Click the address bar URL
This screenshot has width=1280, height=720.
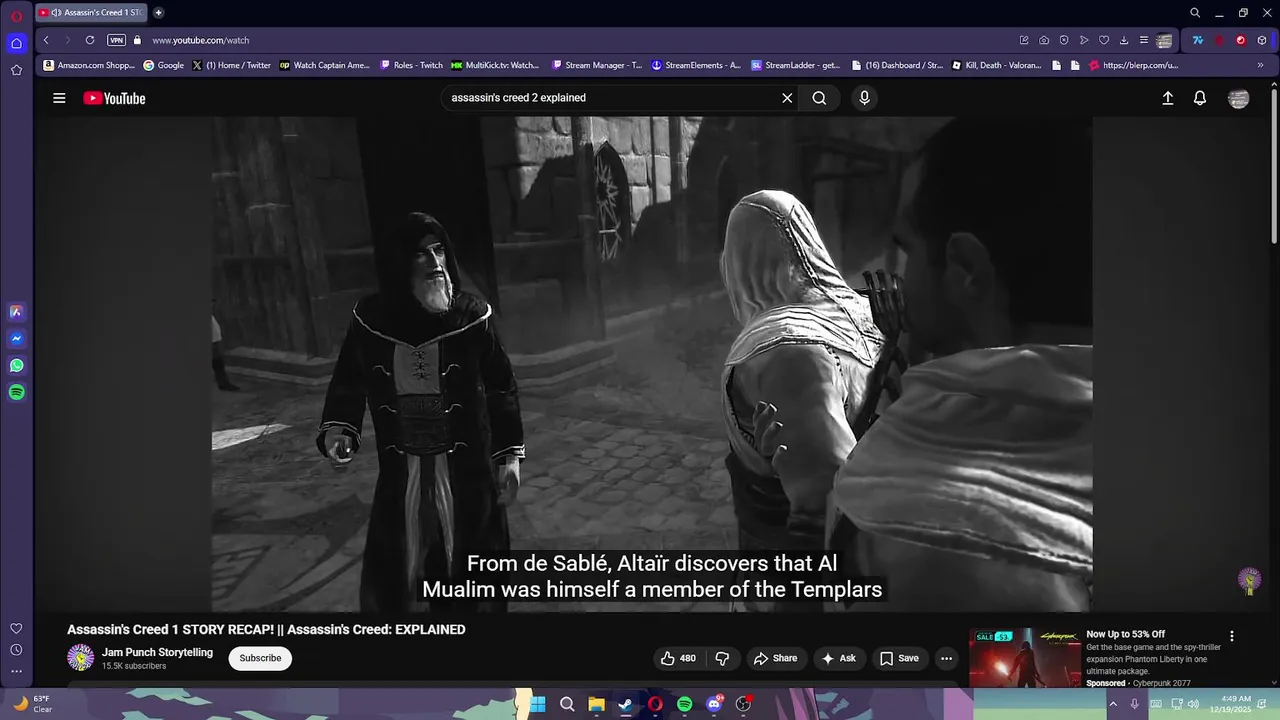click(x=201, y=40)
